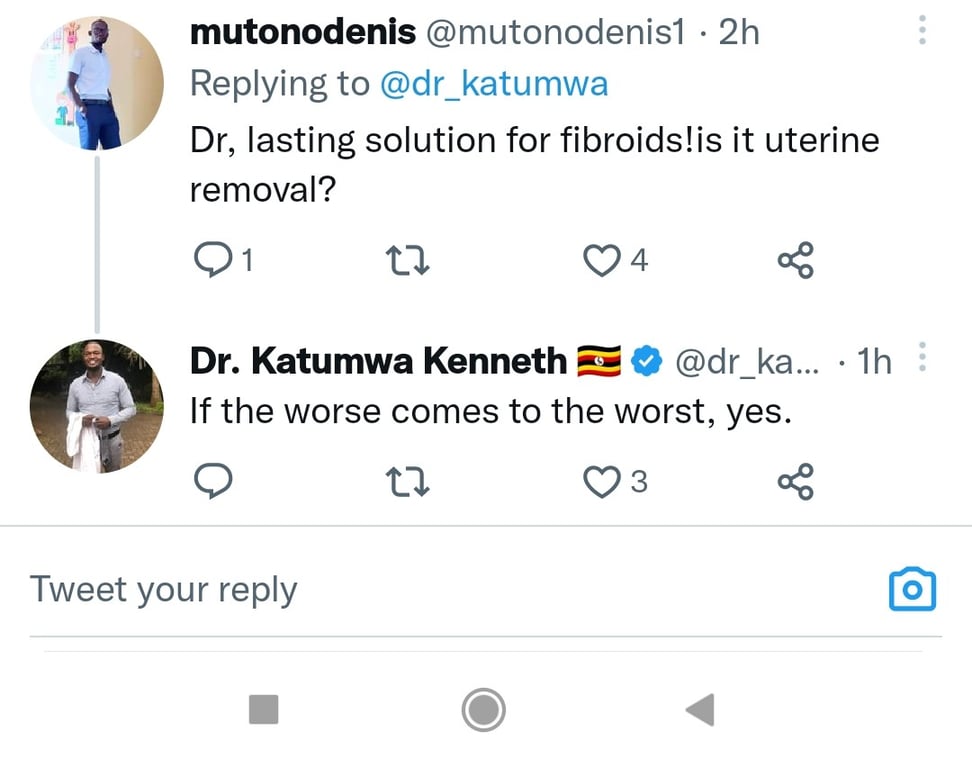The width and height of the screenshot is (972, 768).
Task: View Dr. Katumwa Kenneth's profile name
Action: [x=378, y=361]
